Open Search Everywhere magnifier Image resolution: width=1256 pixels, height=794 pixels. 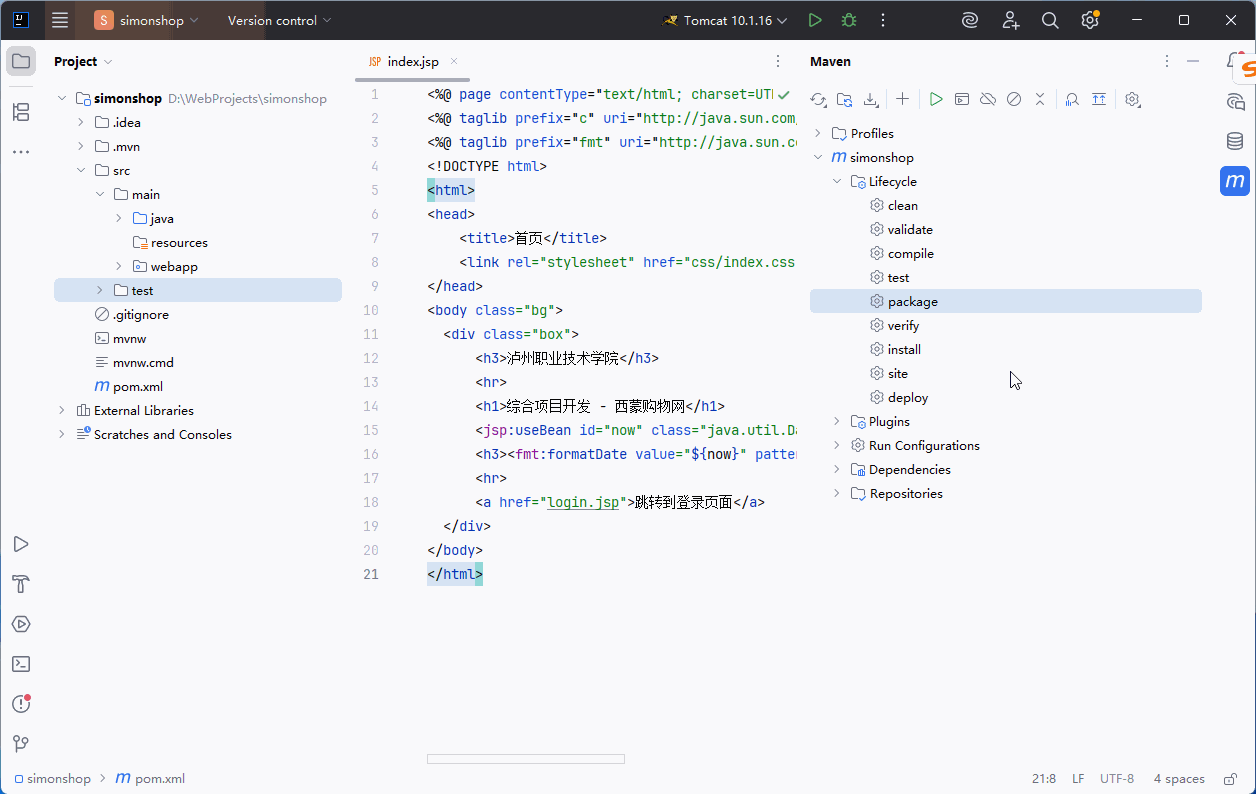coord(1050,20)
